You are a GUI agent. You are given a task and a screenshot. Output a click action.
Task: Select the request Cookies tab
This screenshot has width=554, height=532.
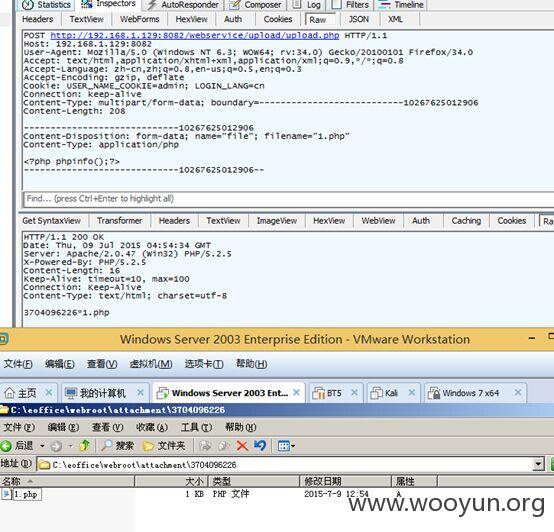(x=278, y=19)
